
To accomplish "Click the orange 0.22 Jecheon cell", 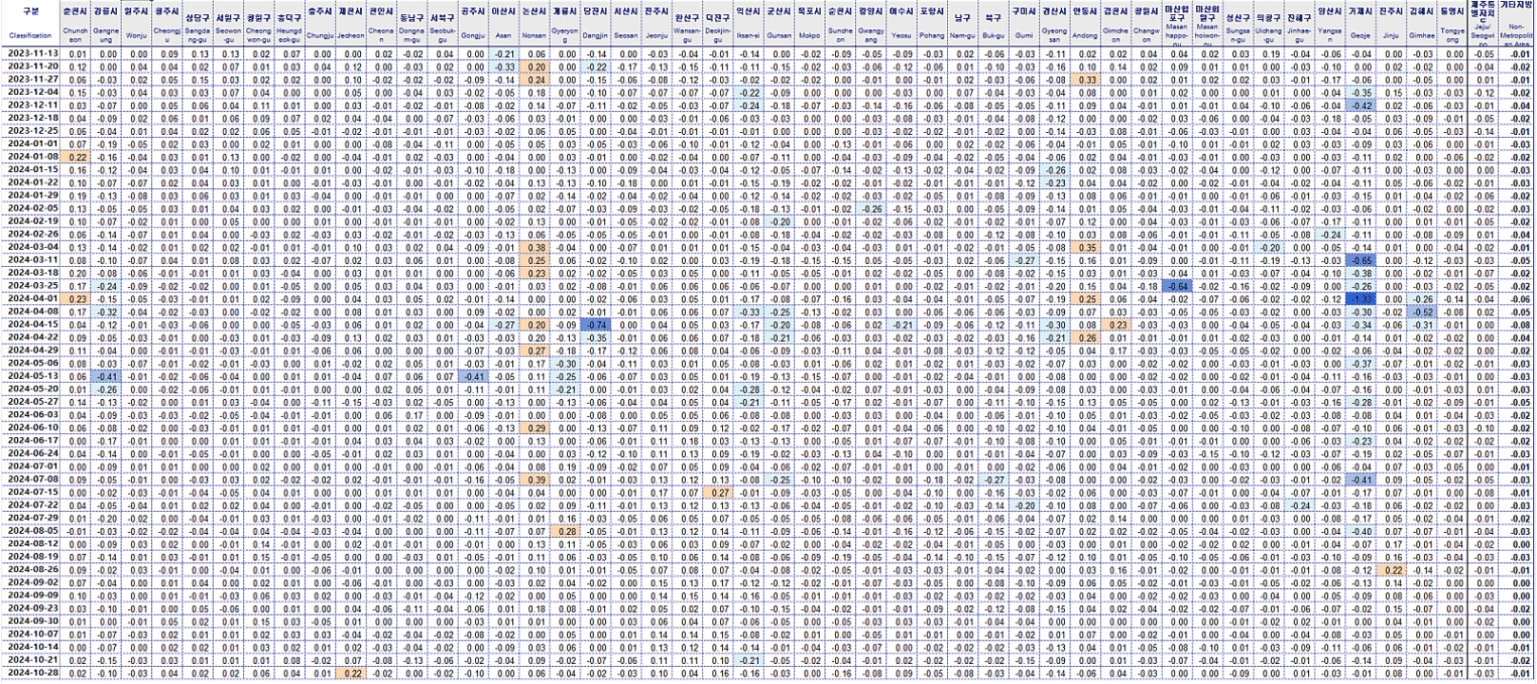I will [351, 674].
